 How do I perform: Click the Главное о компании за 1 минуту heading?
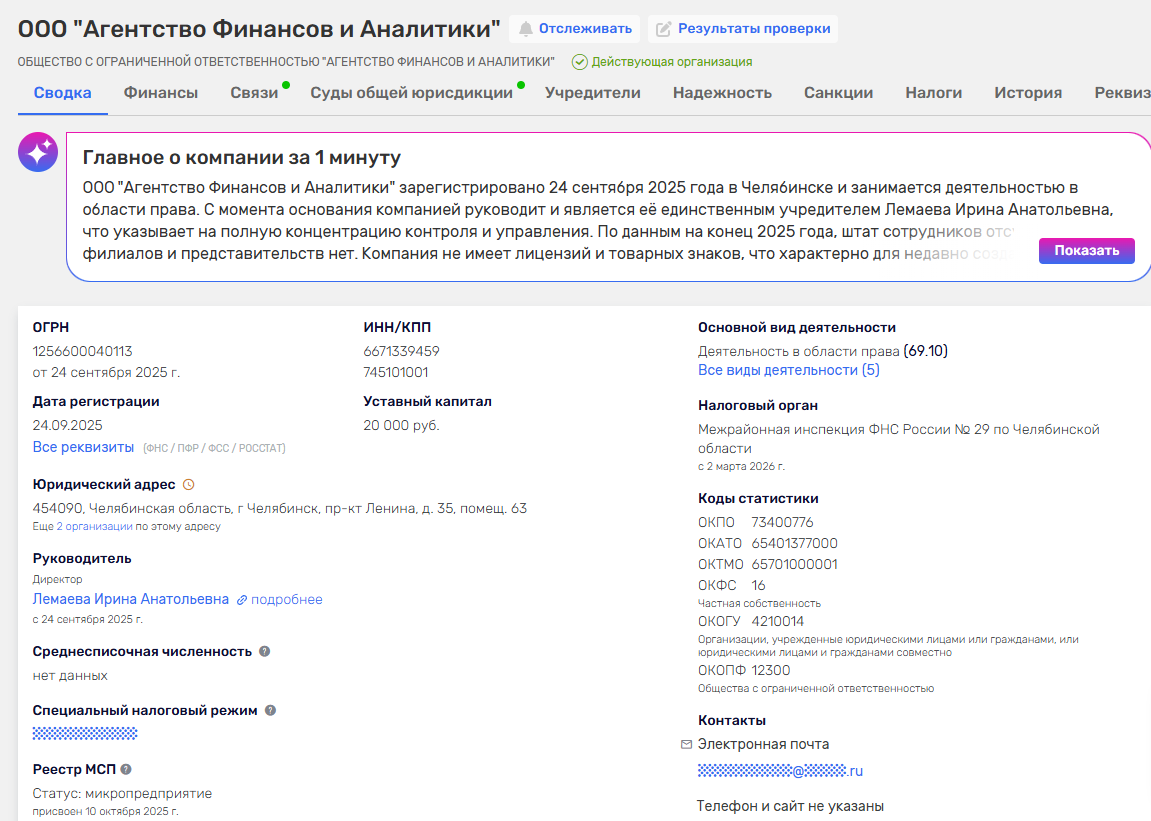coord(242,157)
